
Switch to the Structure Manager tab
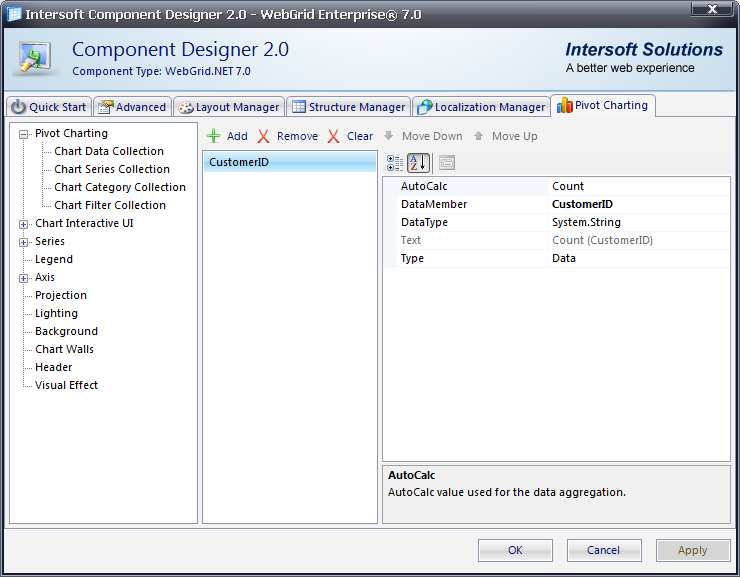[x=349, y=107]
